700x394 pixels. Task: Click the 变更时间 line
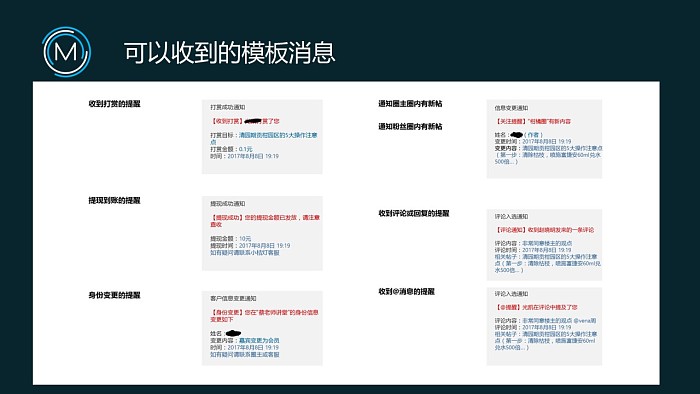point(533,141)
